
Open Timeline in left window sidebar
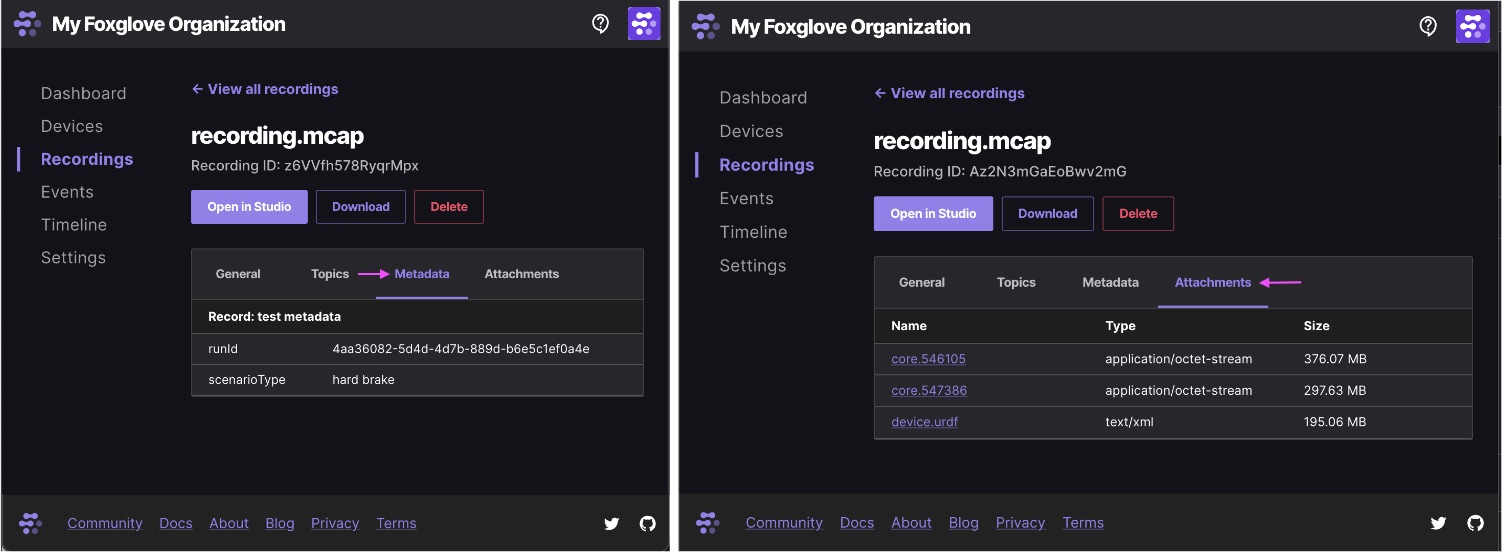[74, 225]
